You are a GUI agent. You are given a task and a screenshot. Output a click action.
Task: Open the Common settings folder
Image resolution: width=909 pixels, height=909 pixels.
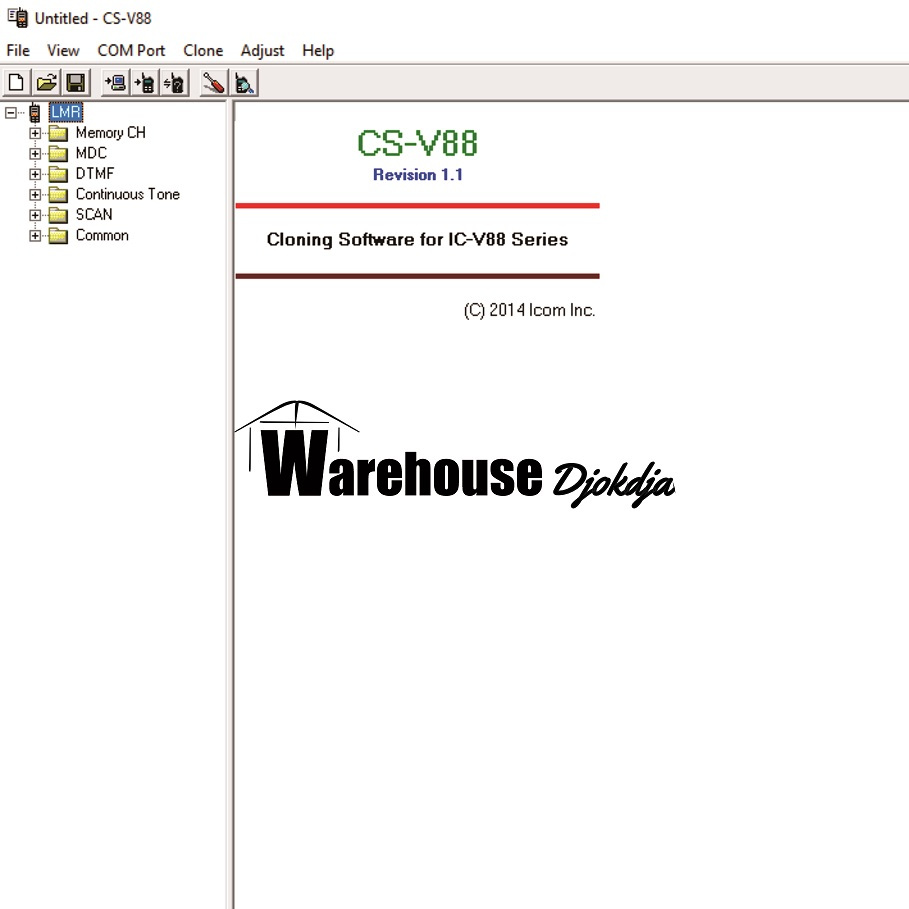coord(101,235)
